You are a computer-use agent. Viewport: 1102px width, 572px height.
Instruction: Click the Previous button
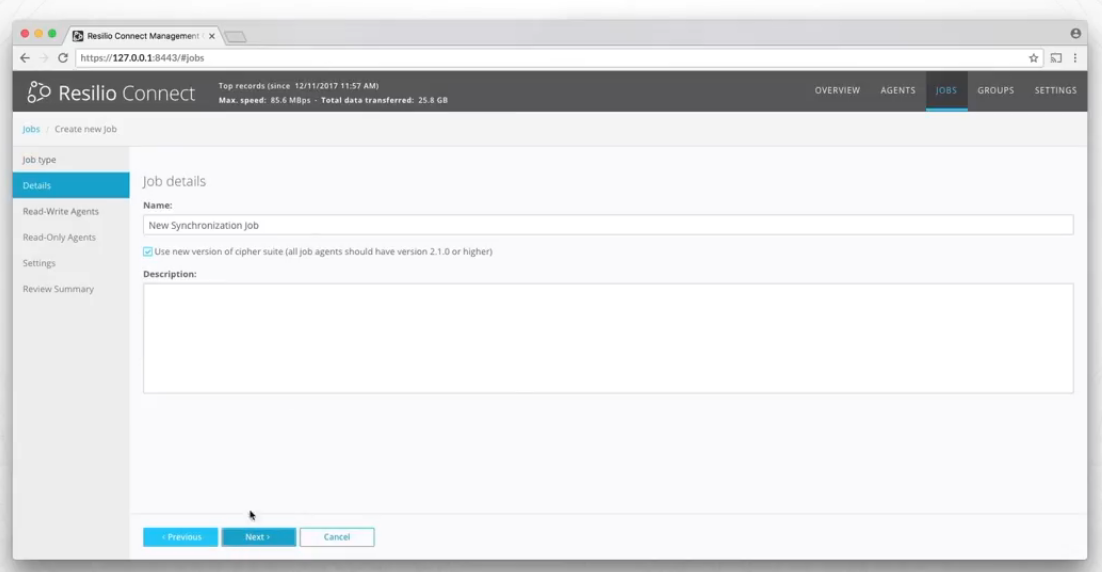click(180, 537)
